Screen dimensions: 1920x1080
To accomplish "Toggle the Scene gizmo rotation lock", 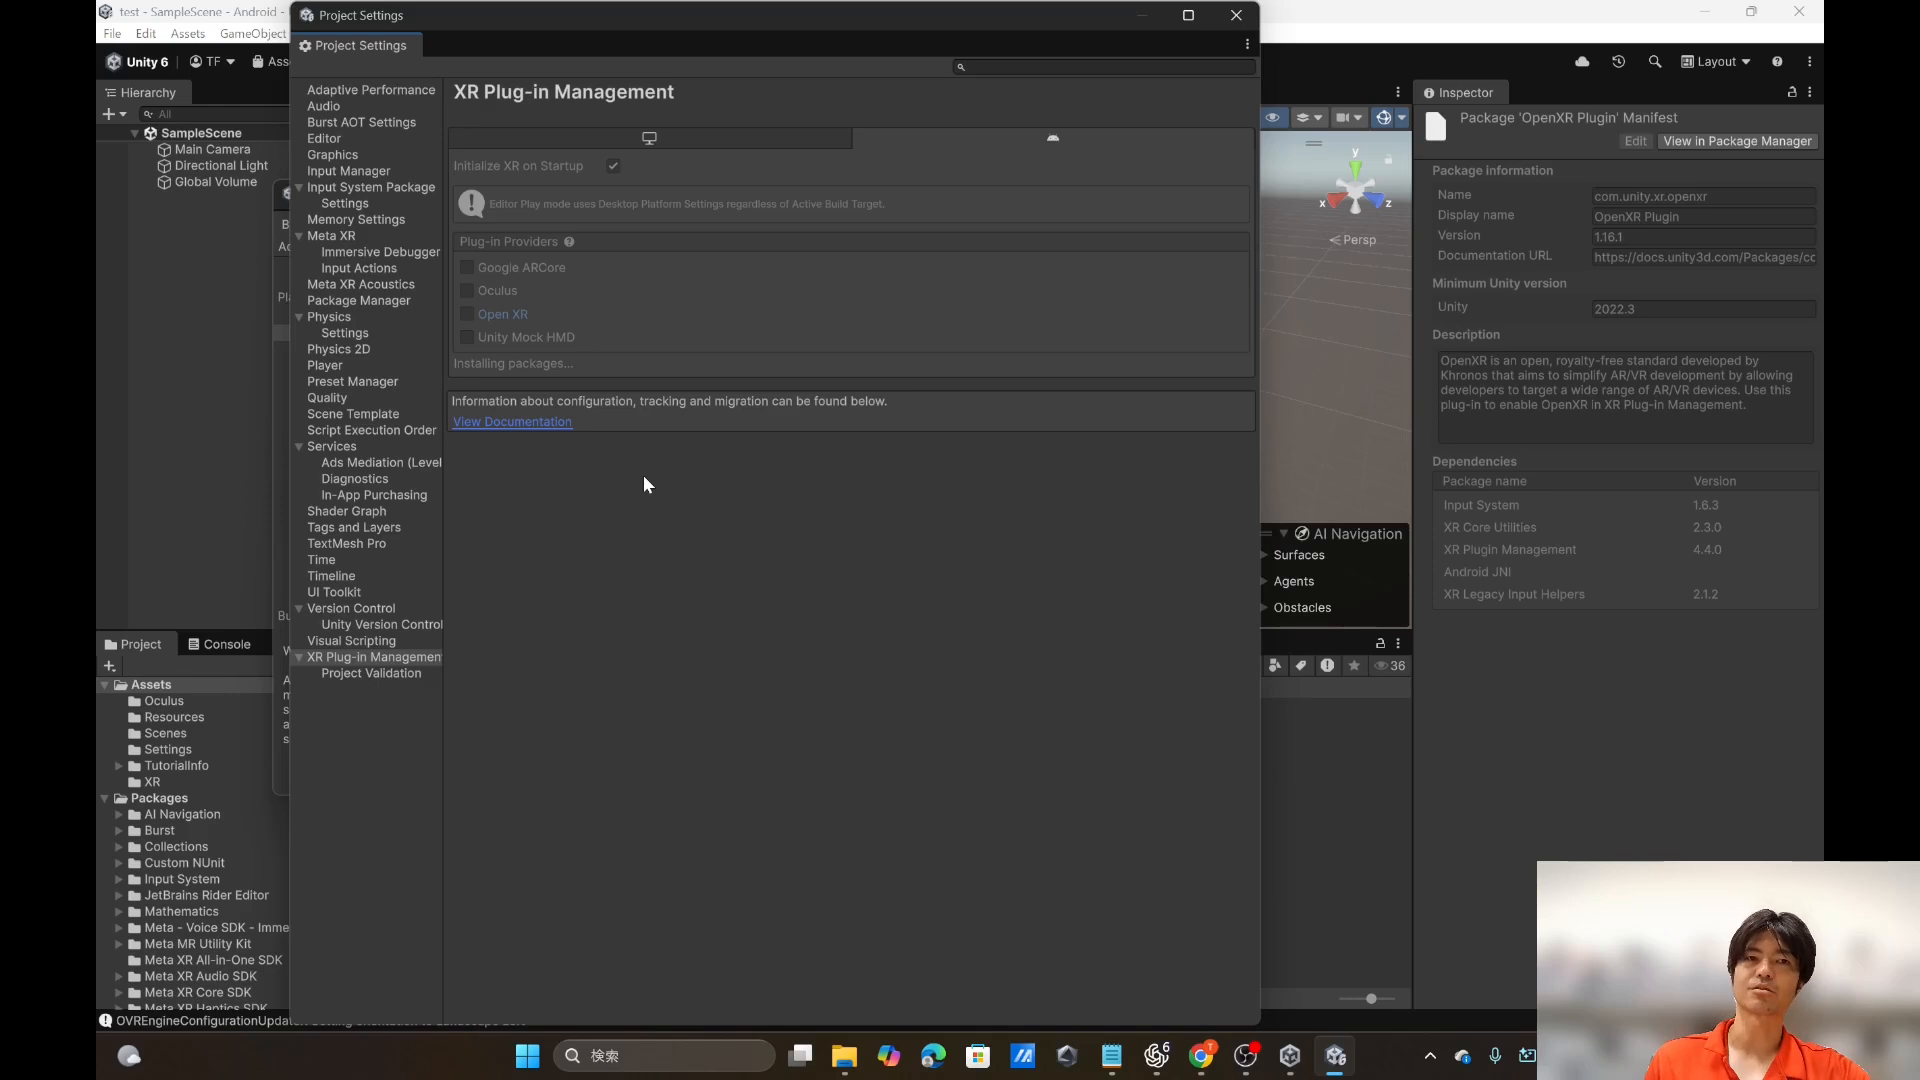I will click(x=1388, y=159).
